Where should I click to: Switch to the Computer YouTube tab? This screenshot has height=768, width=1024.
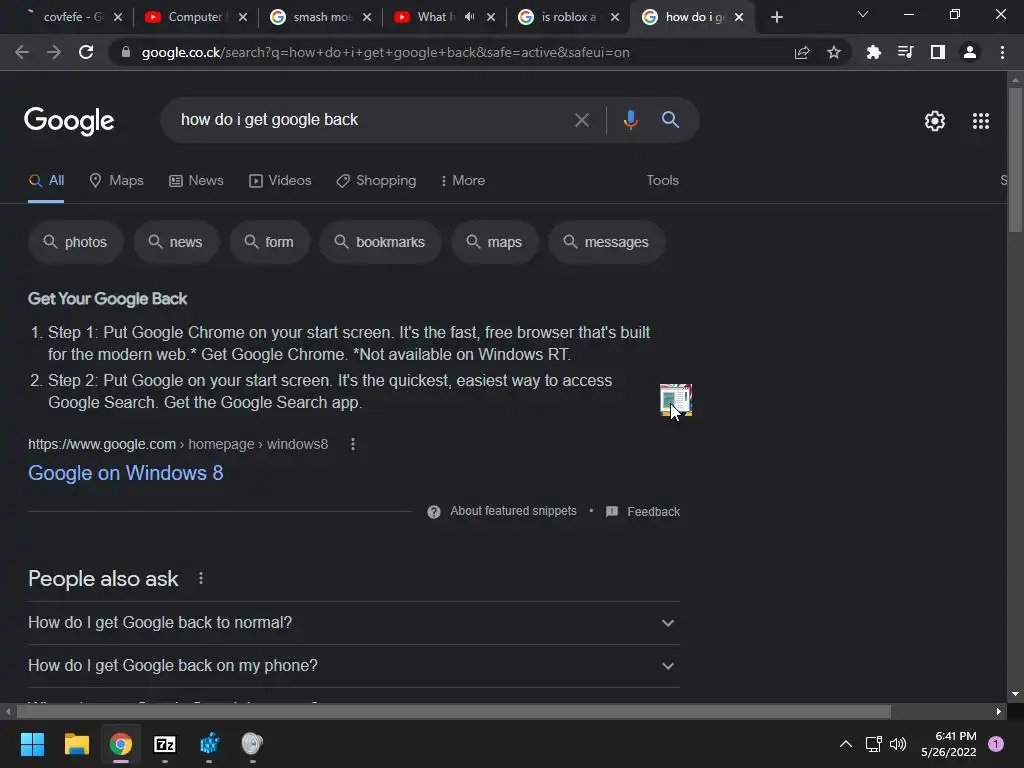[194, 17]
